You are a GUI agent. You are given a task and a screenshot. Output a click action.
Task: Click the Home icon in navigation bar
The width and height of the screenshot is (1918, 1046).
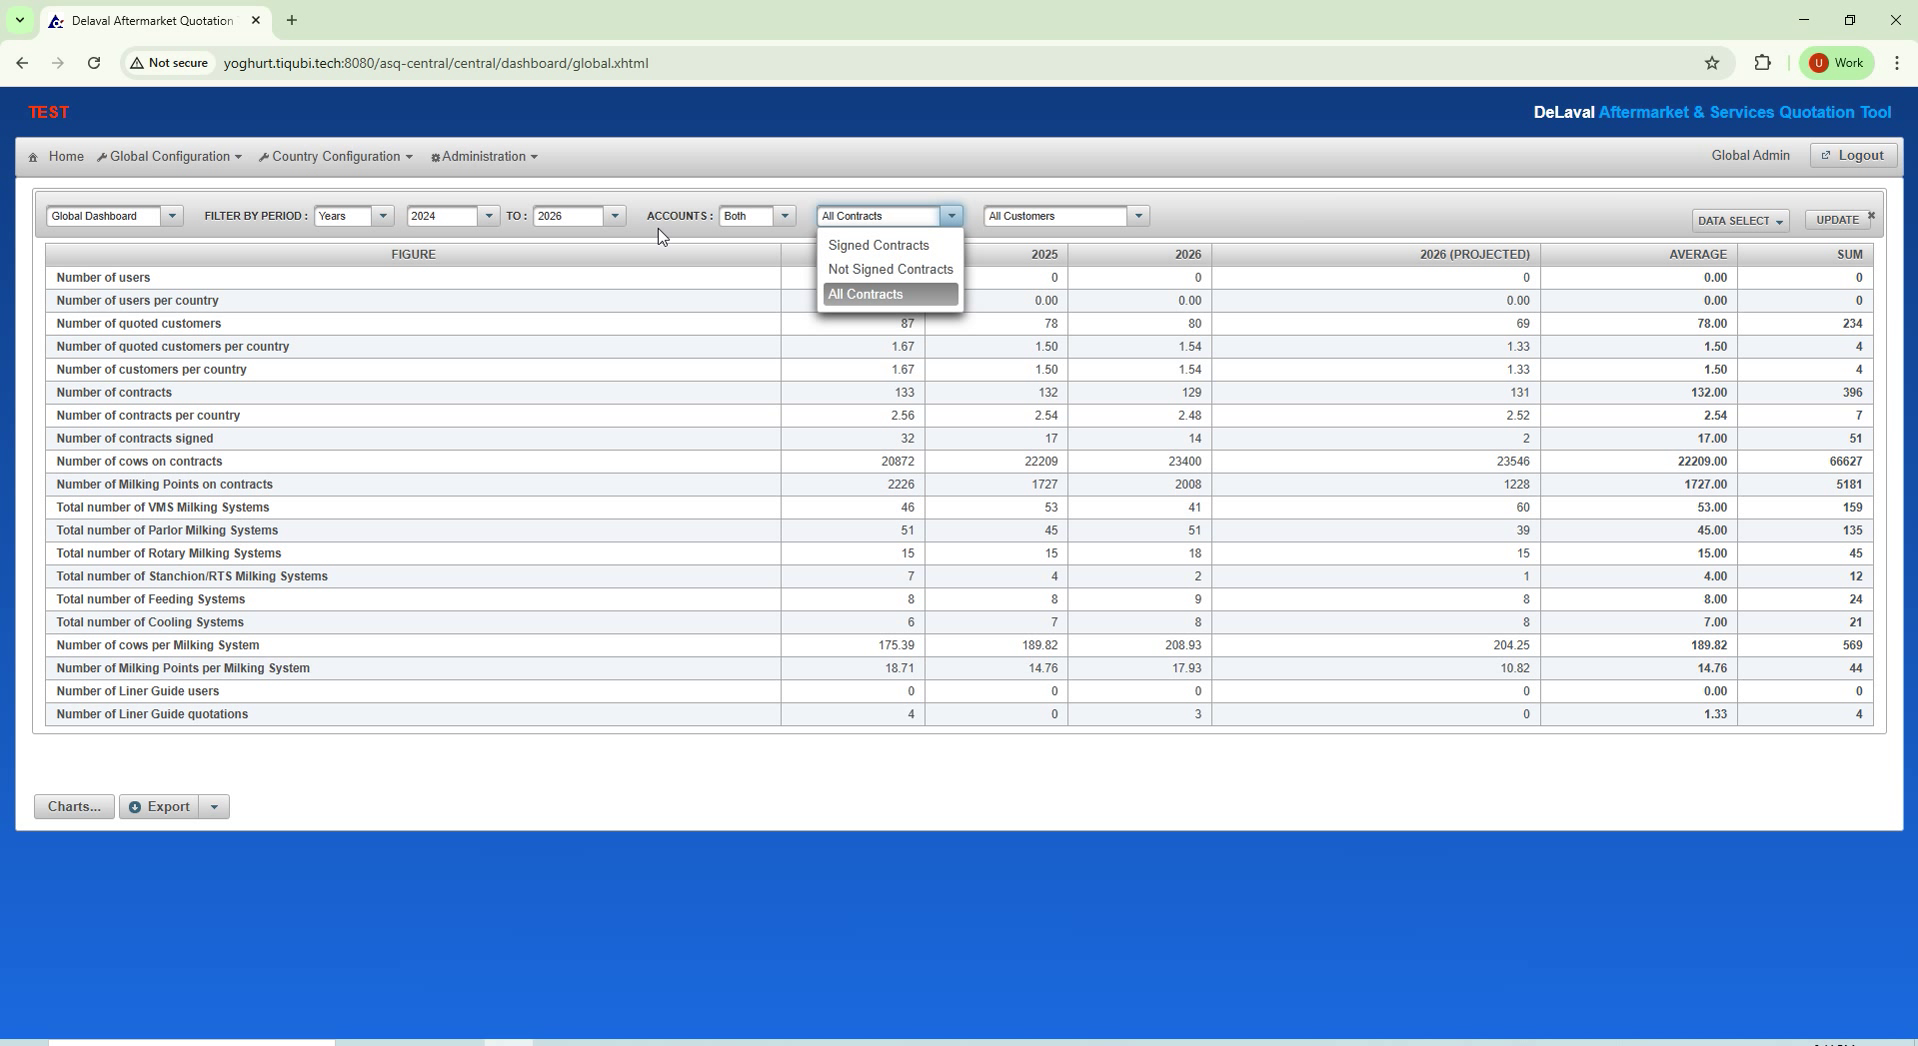point(33,157)
